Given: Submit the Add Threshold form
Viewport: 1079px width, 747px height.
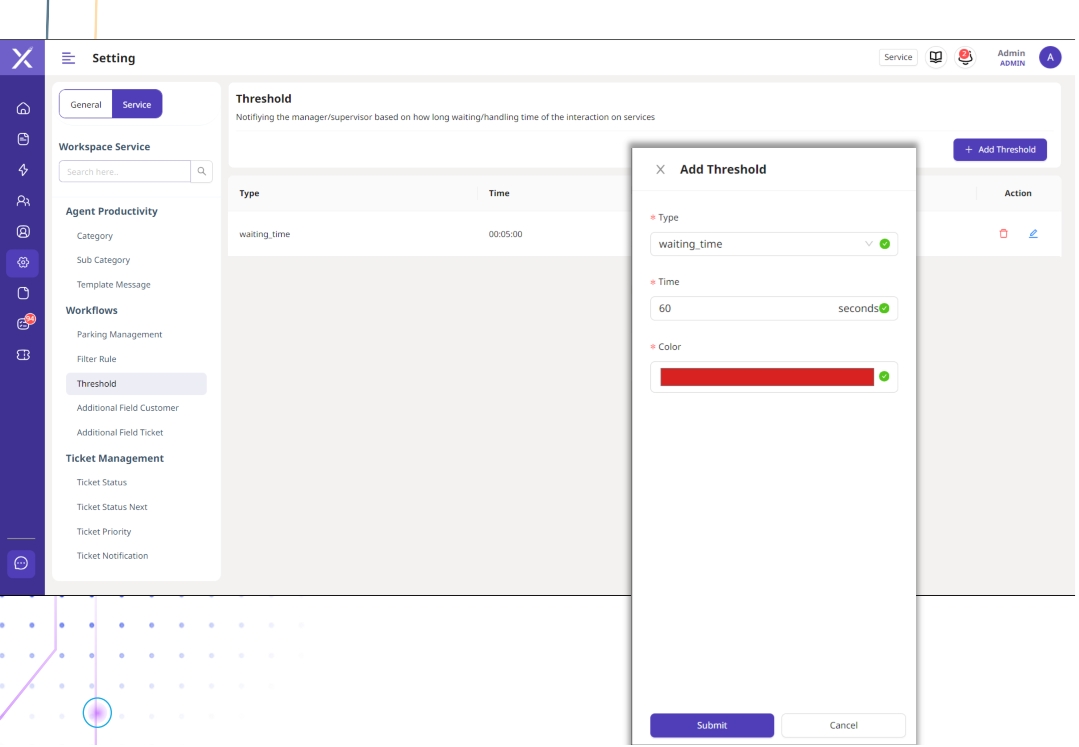Looking at the screenshot, I should (712, 726).
